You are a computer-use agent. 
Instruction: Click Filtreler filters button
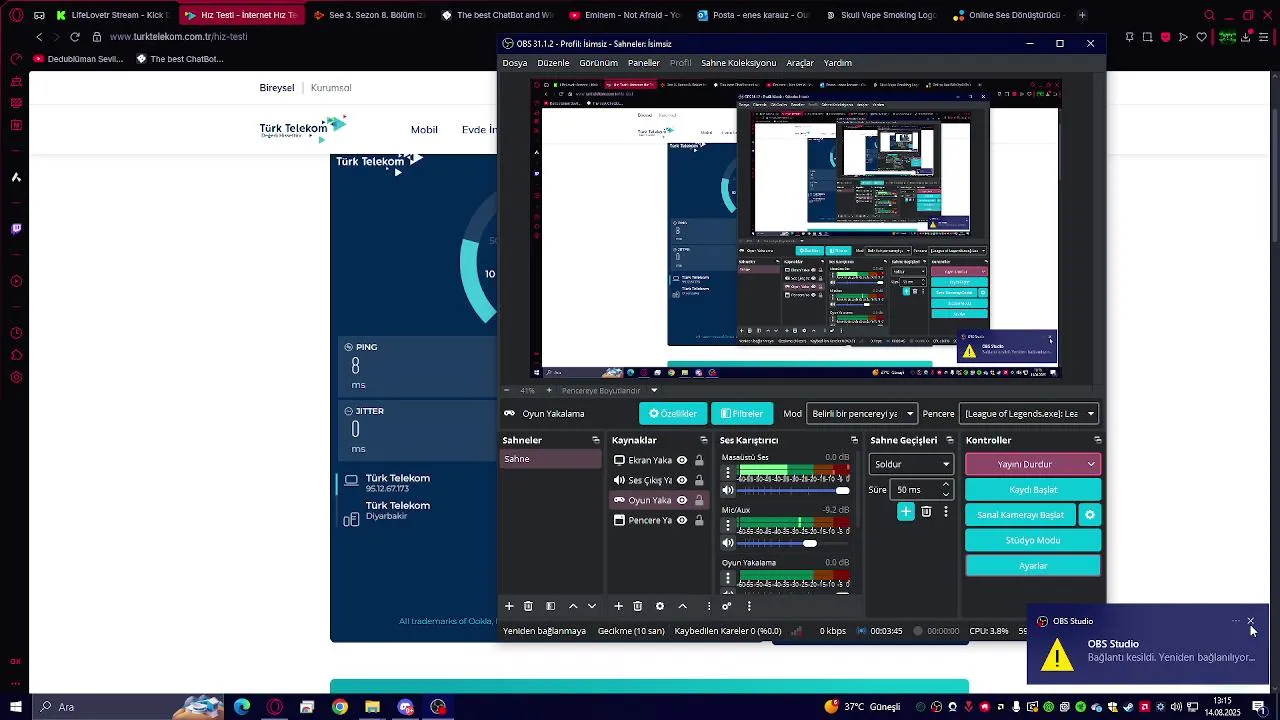tap(742, 414)
